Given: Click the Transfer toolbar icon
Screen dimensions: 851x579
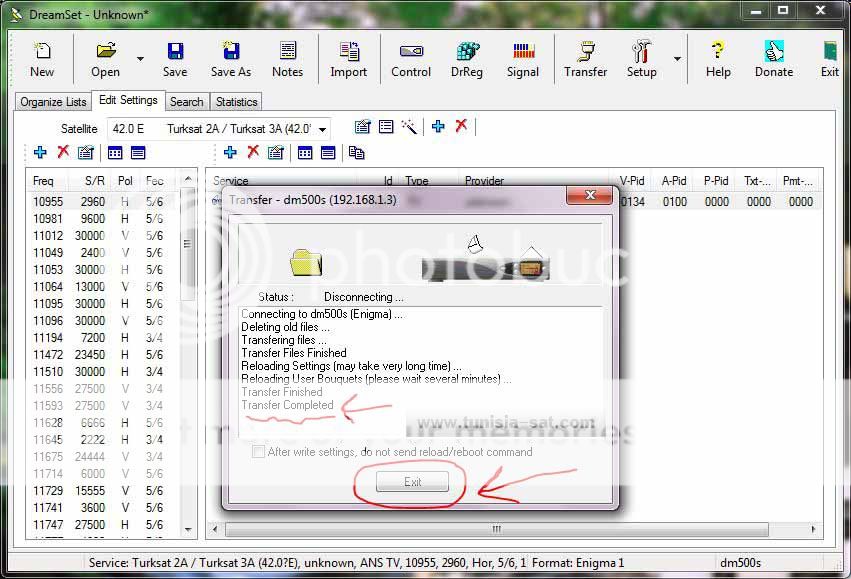Looking at the screenshot, I should tap(585, 59).
